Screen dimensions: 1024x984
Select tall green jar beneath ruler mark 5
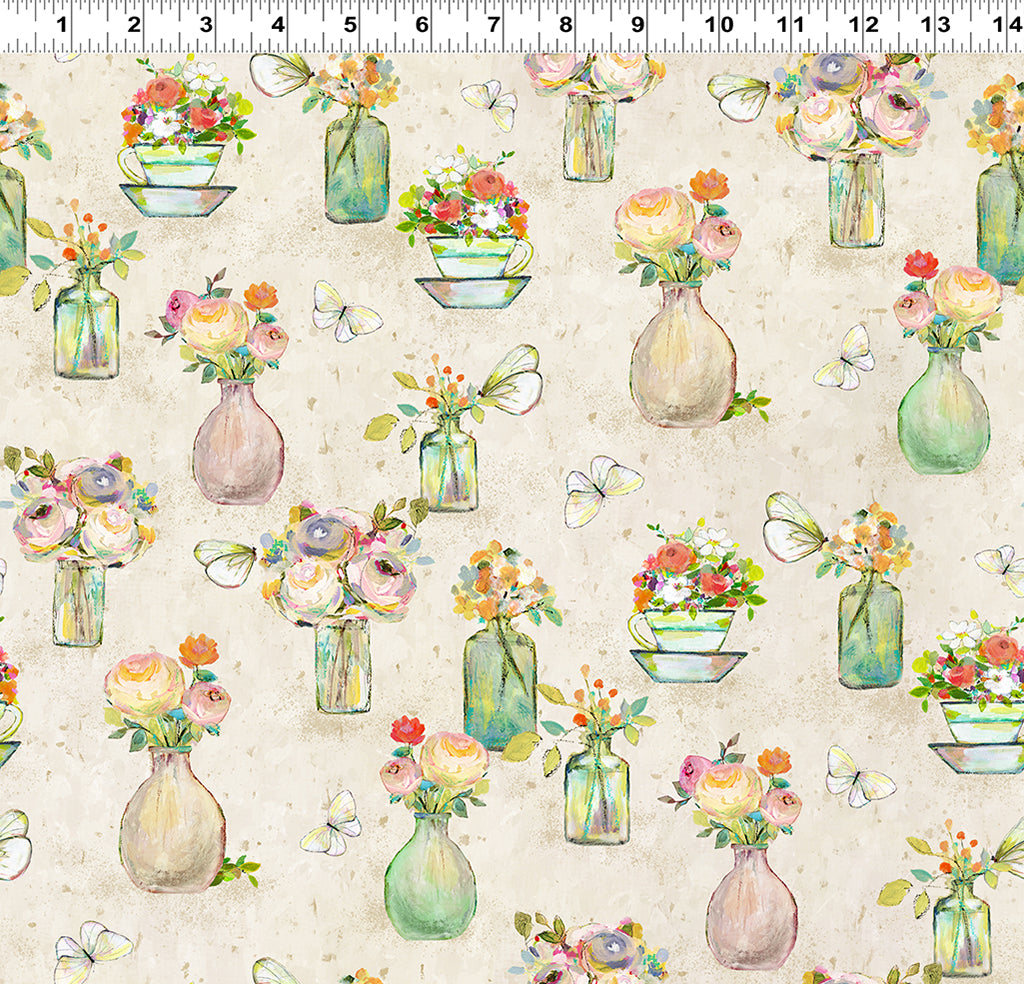coord(356,168)
